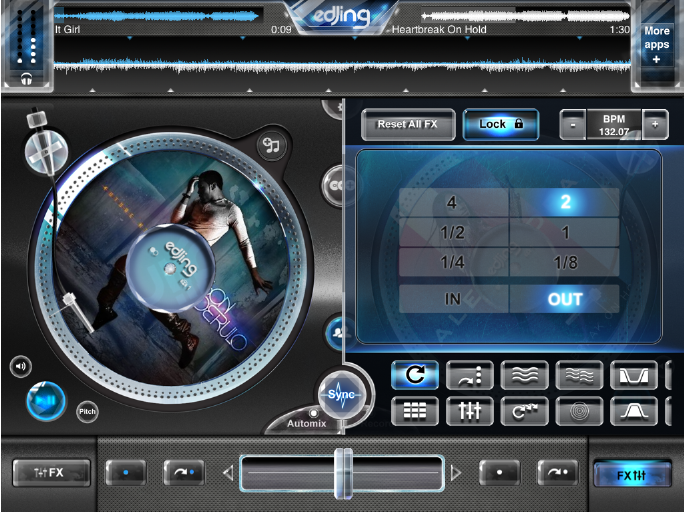Viewport: 684px width, 513px height.
Task: Activate the loop effect circular-arrow icon
Action: click(x=415, y=375)
